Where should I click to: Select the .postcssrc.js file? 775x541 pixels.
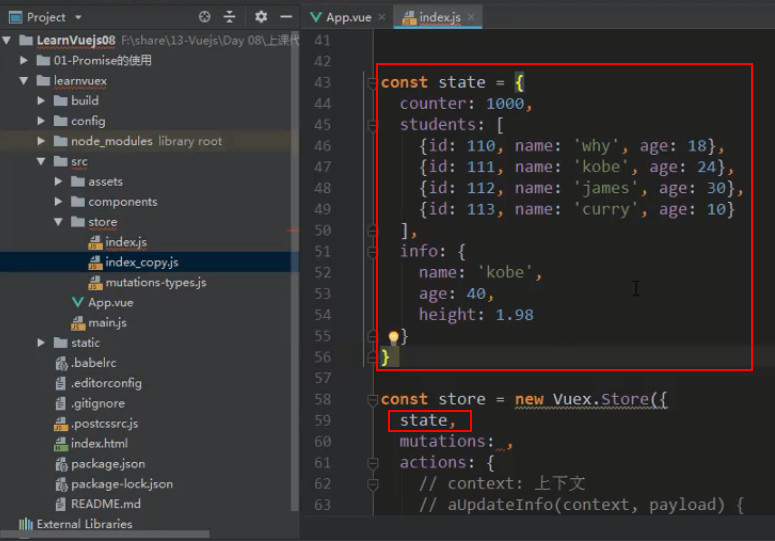click(x=104, y=424)
